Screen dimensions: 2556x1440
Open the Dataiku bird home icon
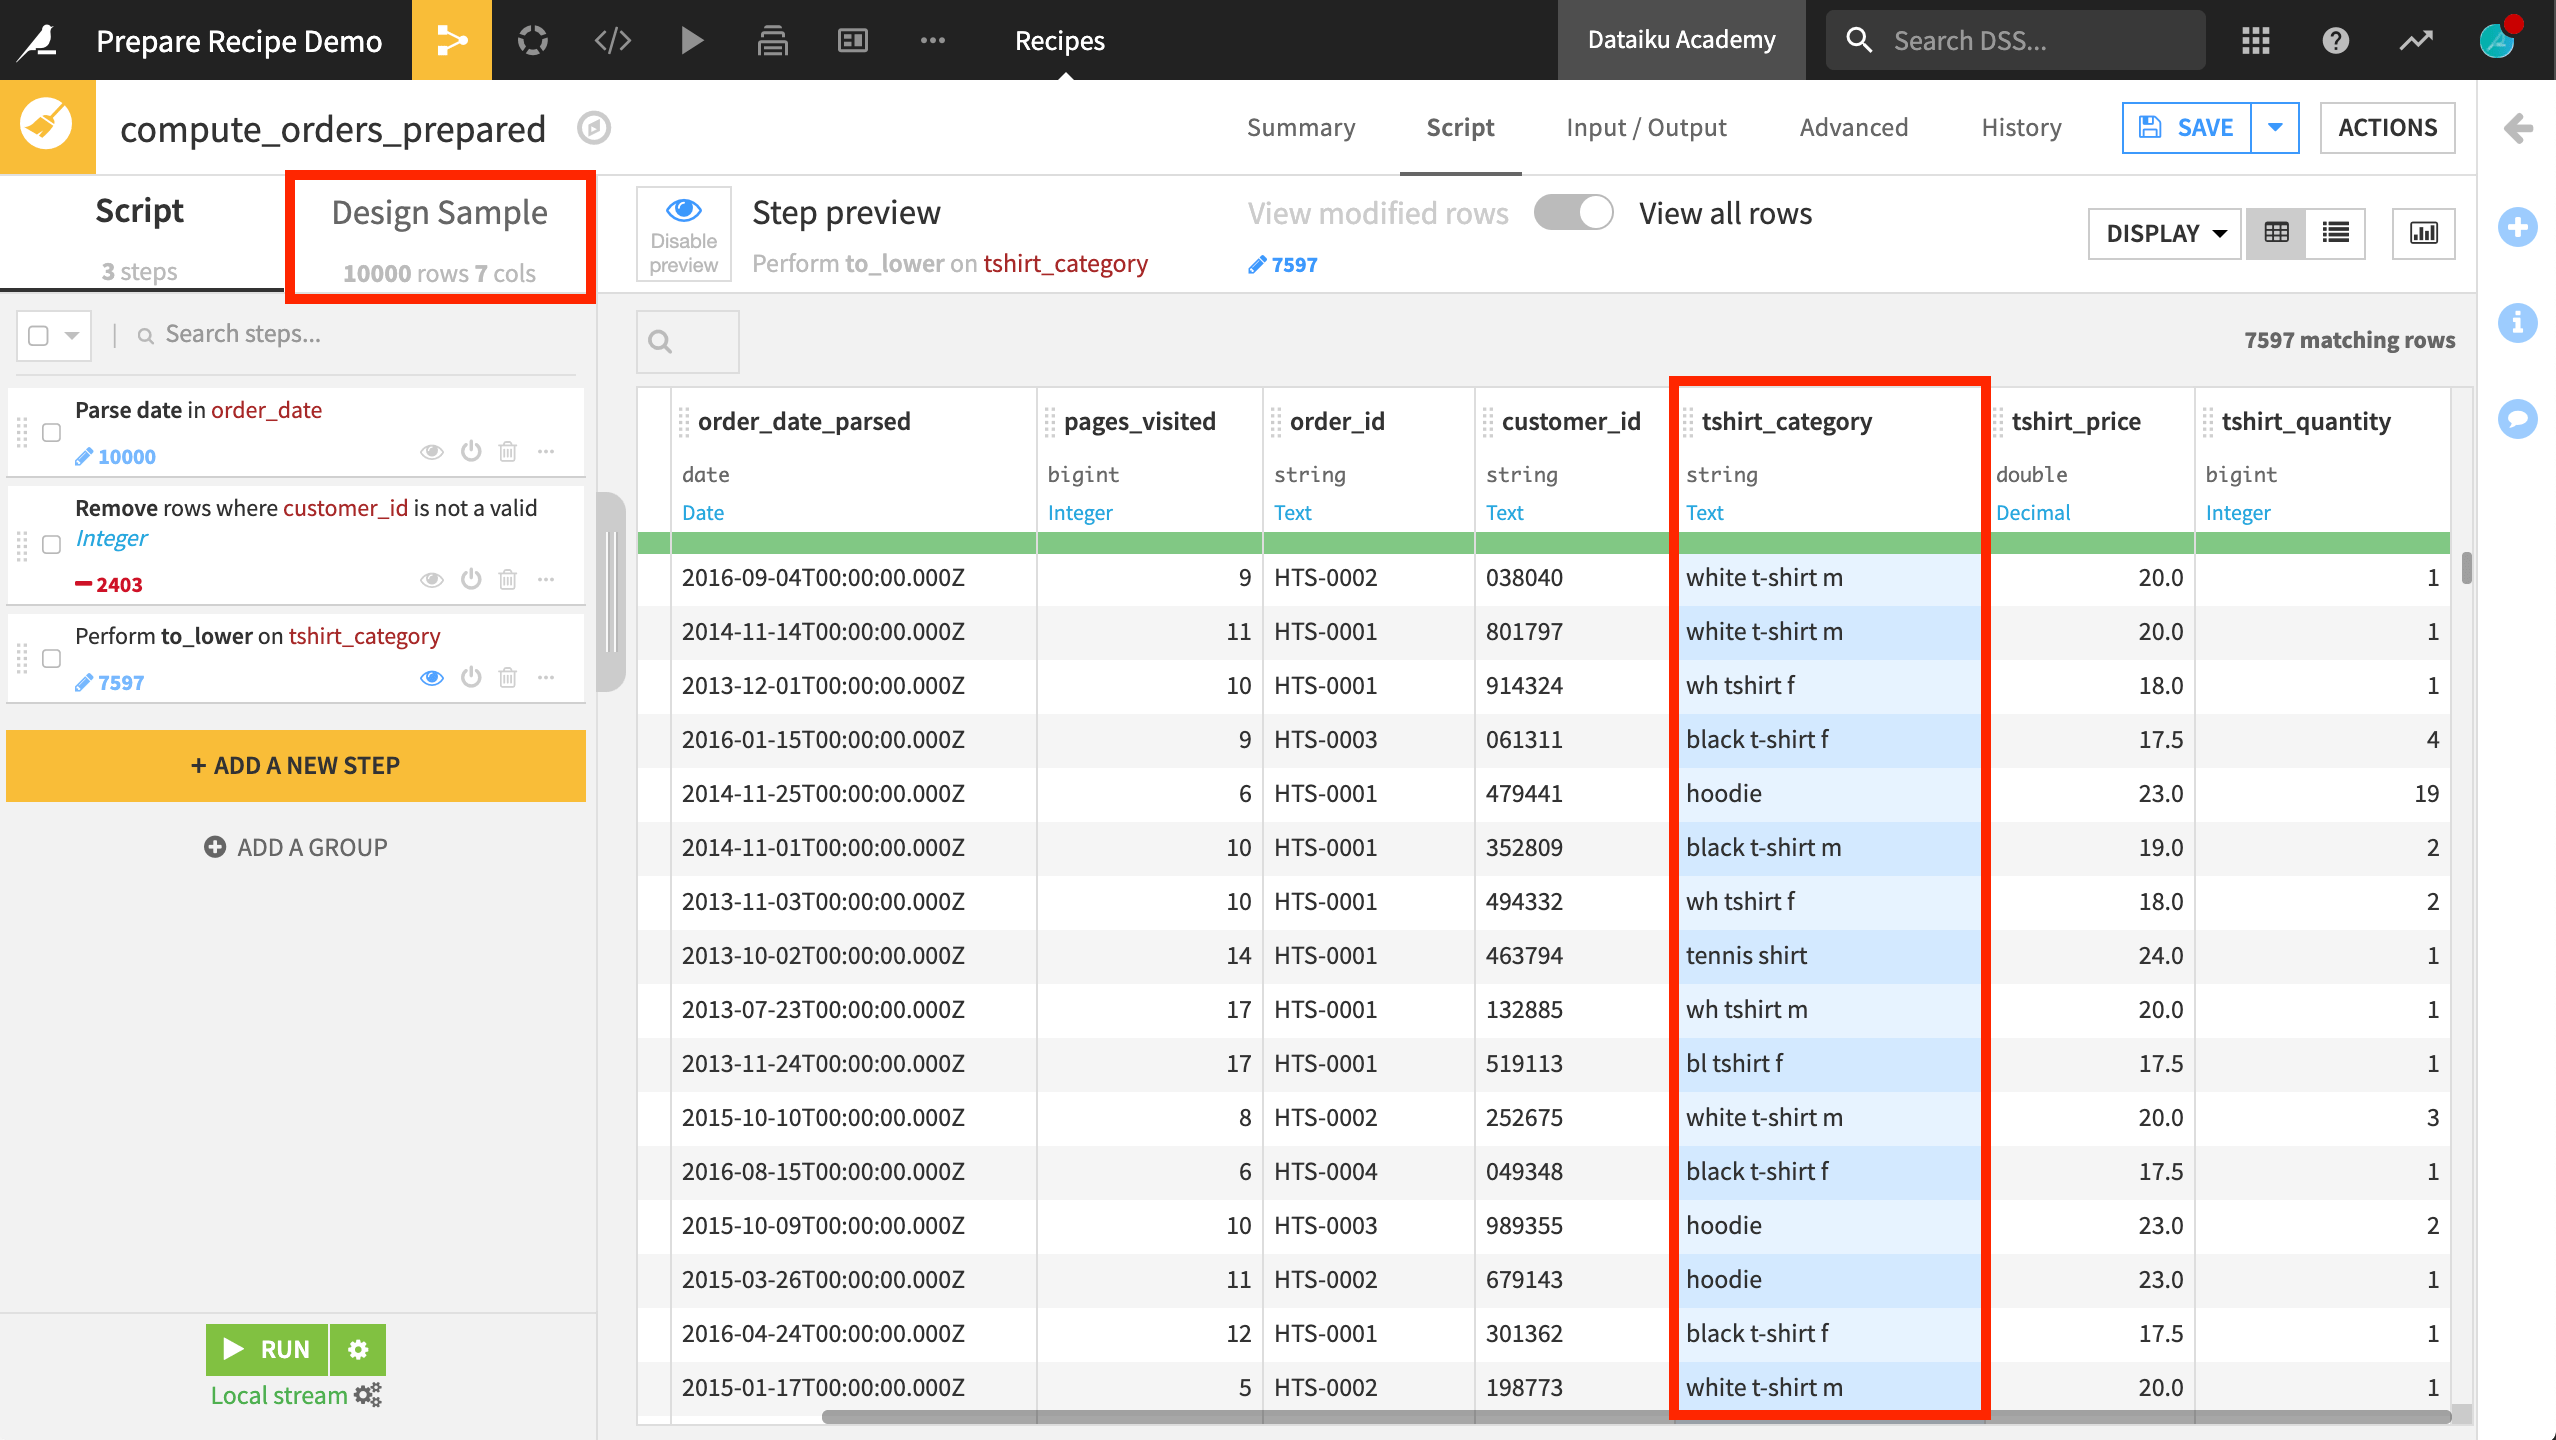pos(38,40)
